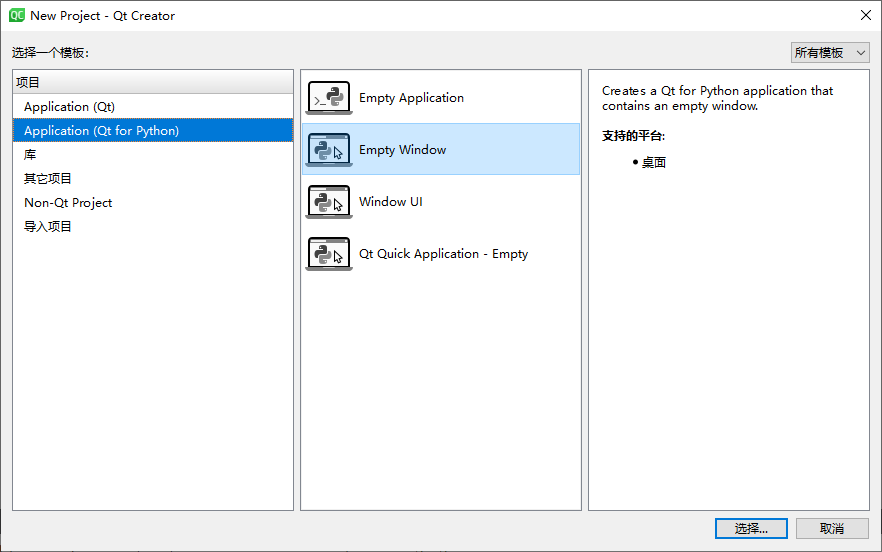Click the Qt Creator logo in the title bar

pos(17,15)
